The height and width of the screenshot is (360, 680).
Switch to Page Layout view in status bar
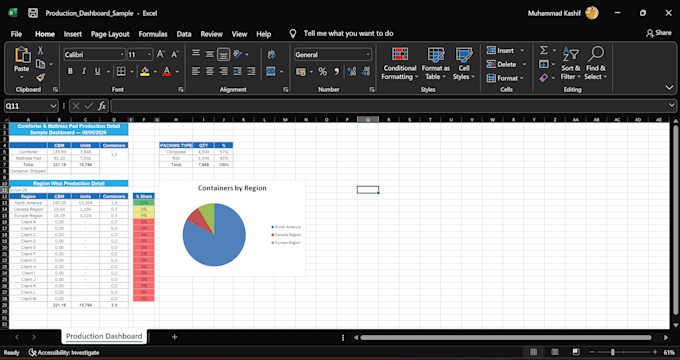pyautogui.click(x=555, y=352)
